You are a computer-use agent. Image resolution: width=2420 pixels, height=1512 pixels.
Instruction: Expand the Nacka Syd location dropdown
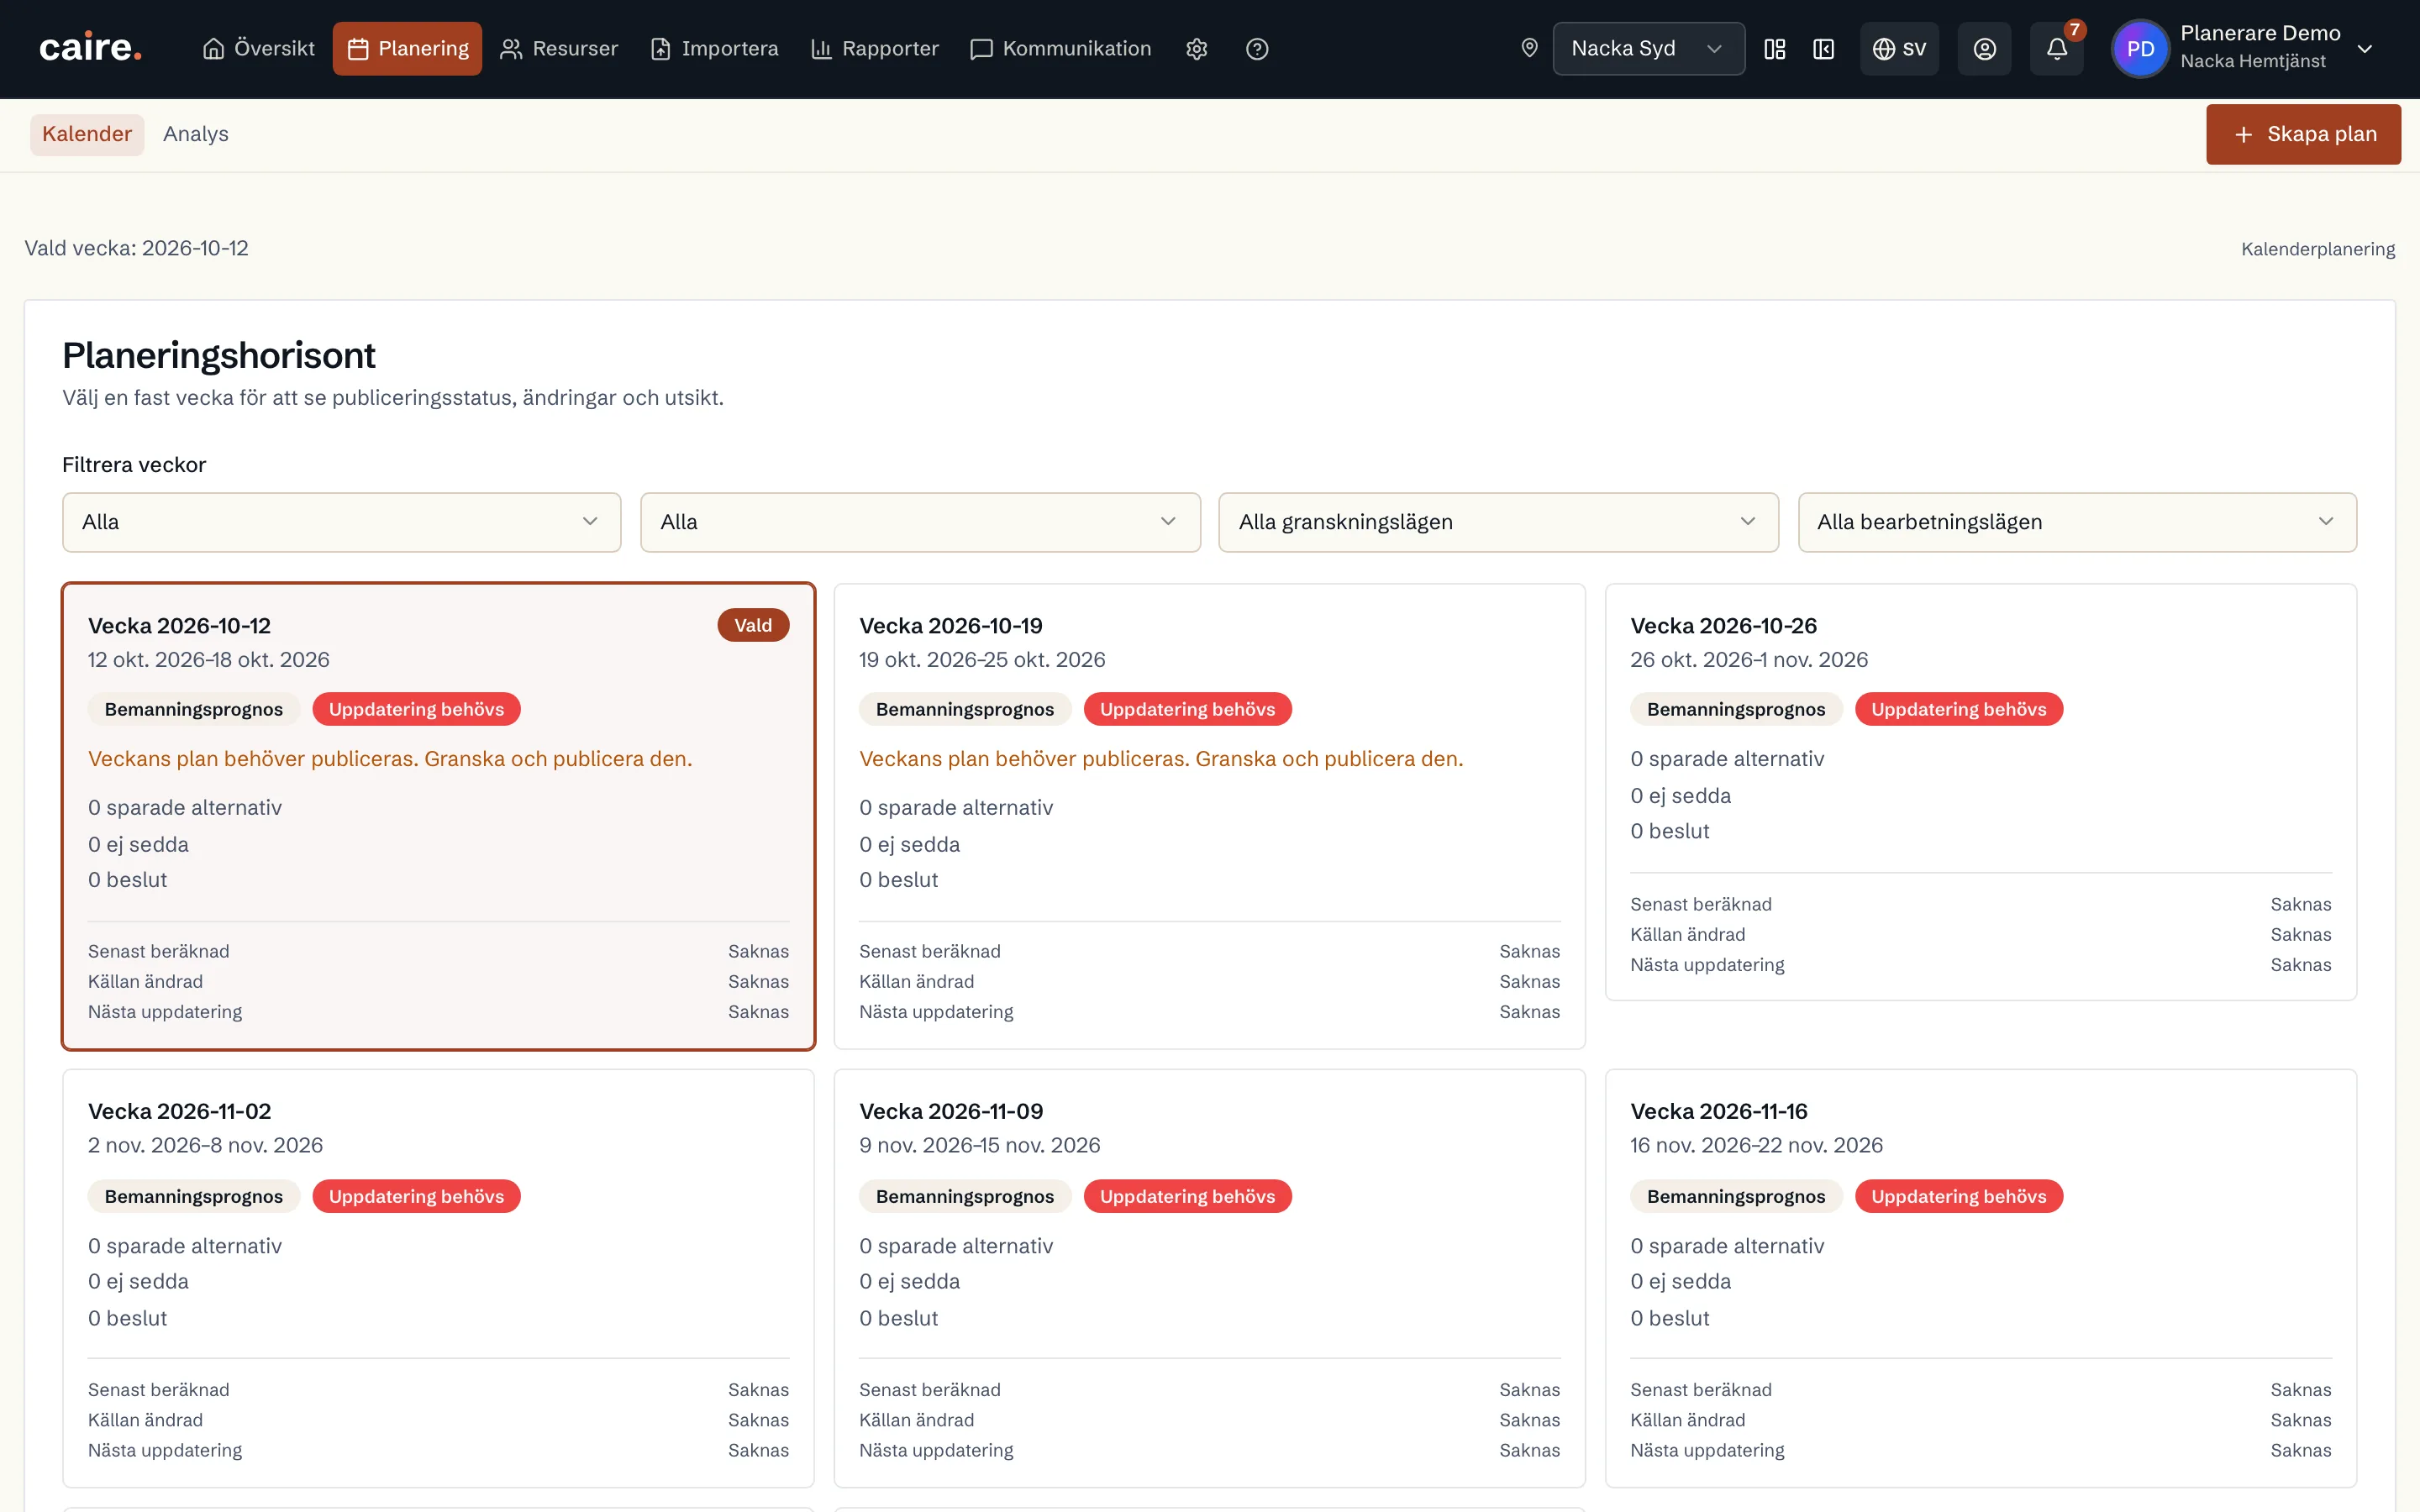[1648, 49]
